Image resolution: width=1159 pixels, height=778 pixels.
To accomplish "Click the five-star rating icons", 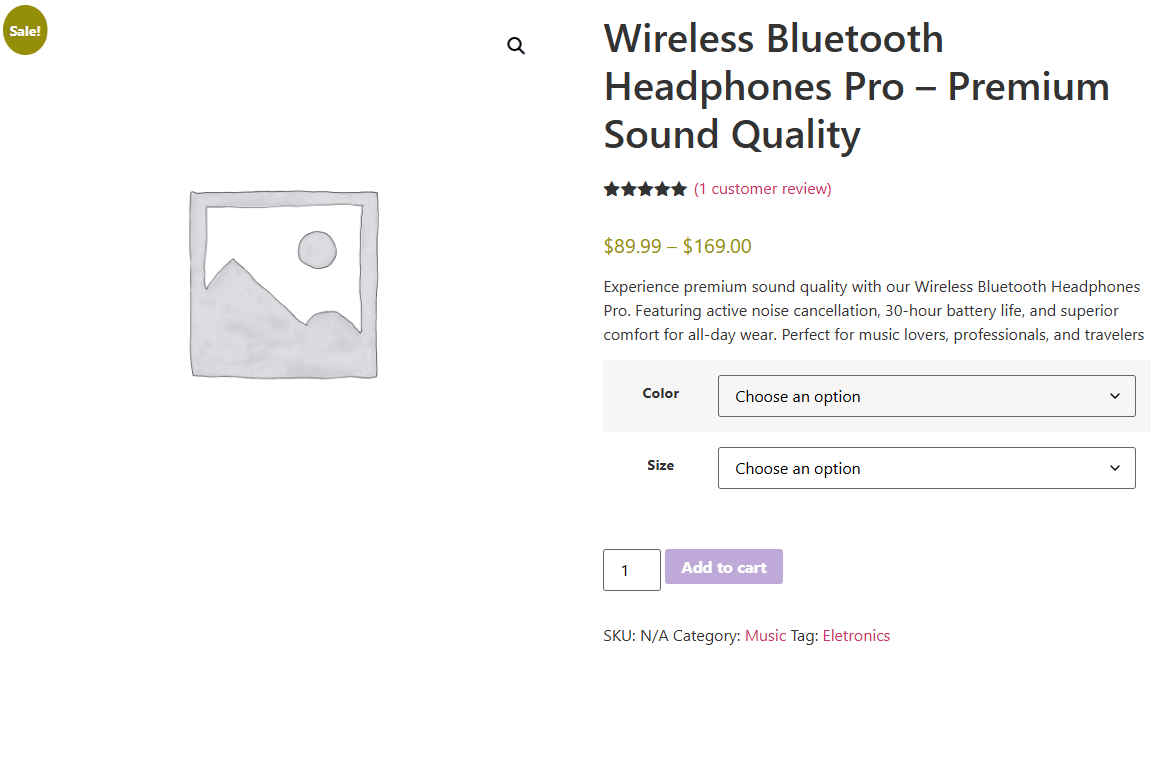I will 645,189.
